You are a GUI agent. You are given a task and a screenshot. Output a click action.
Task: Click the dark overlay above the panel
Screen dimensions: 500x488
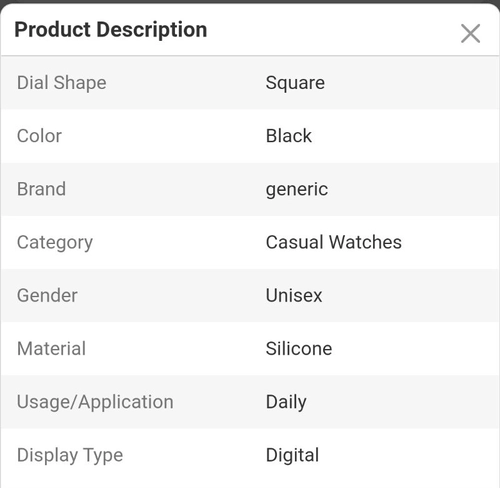(x=250, y=1)
